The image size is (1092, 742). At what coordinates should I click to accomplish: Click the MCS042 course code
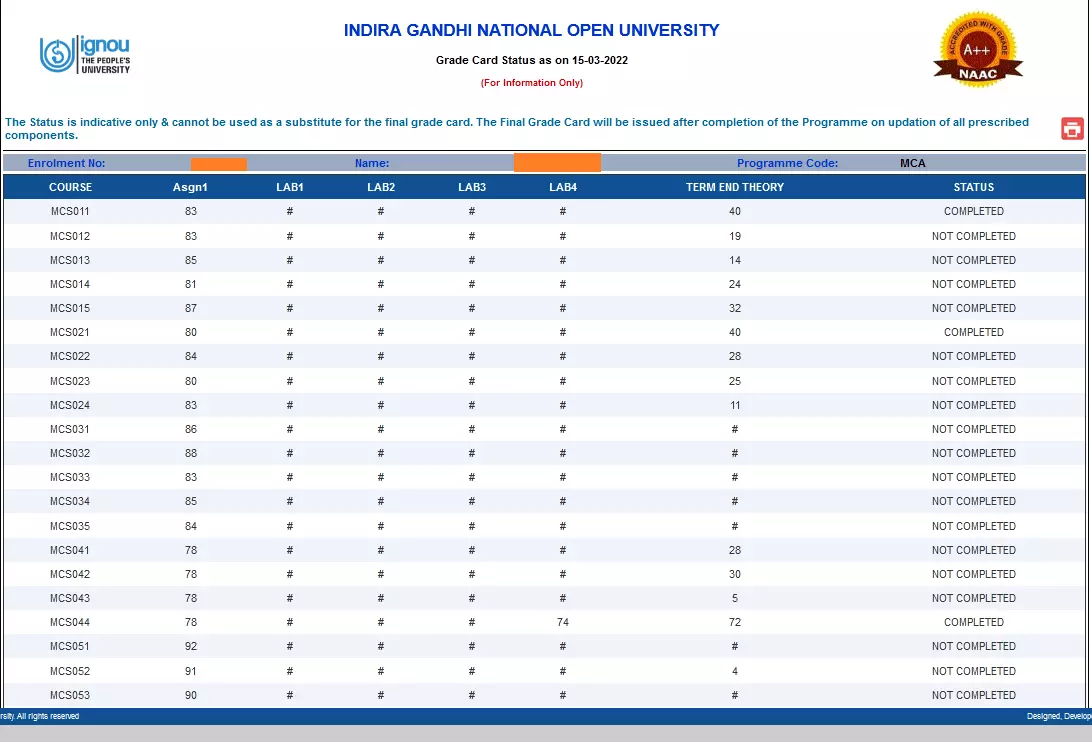point(70,574)
